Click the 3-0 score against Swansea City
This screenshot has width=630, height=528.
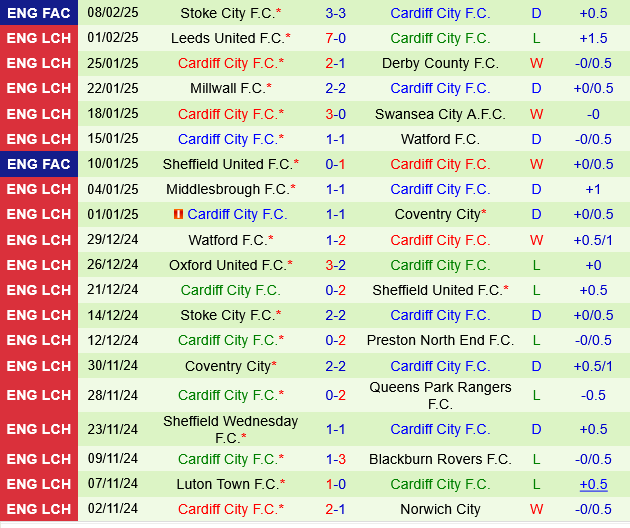point(336,114)
